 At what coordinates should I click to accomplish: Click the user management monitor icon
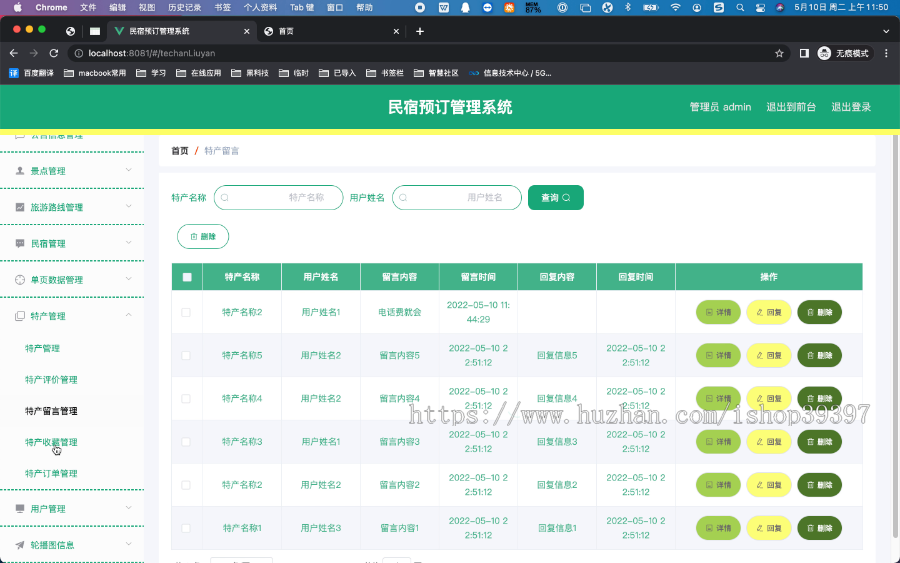tap(20, 508)
